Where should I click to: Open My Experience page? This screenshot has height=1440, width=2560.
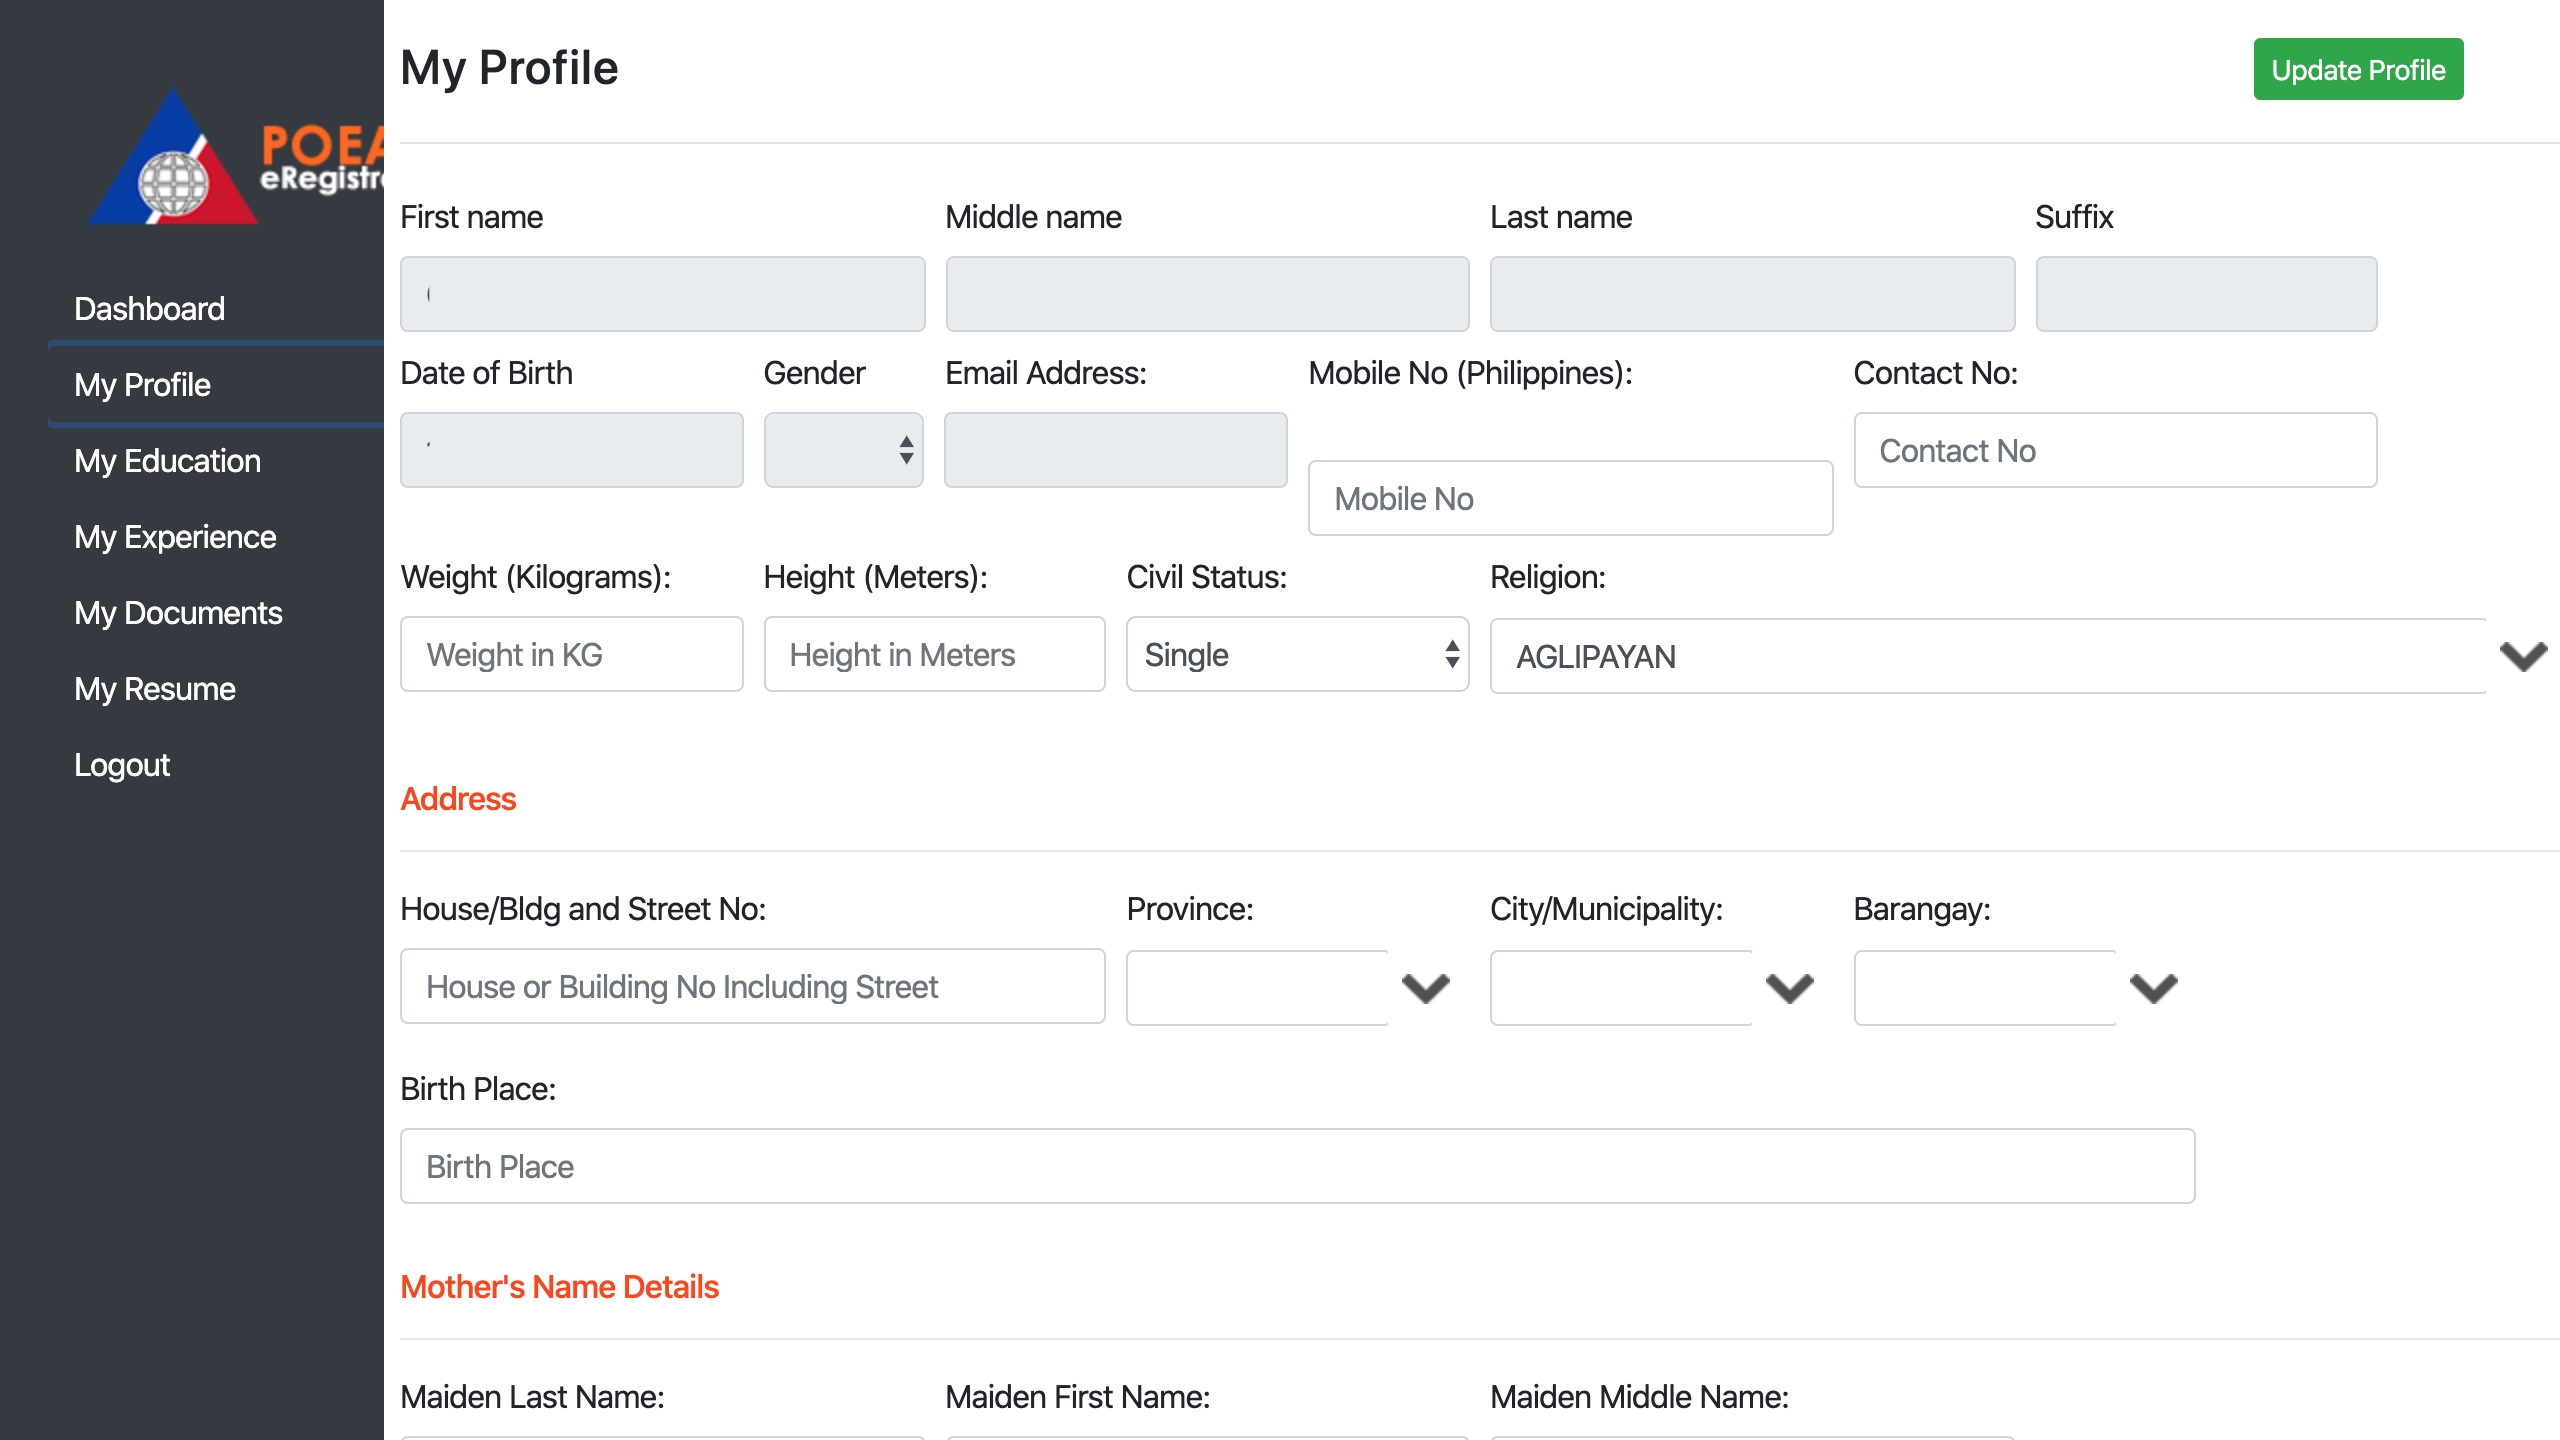point(175,537)
